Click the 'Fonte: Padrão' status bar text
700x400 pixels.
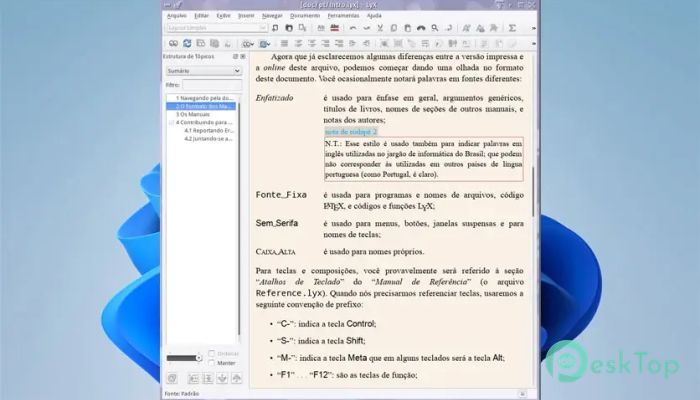(x=182, y=394)
